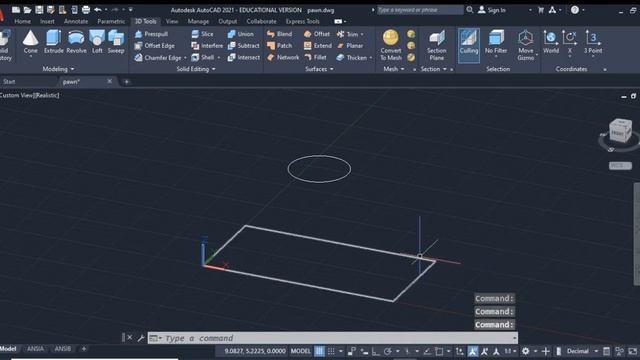Set the 3 Point UCS
The image size is (640, 360).
(x=593, y=42)
